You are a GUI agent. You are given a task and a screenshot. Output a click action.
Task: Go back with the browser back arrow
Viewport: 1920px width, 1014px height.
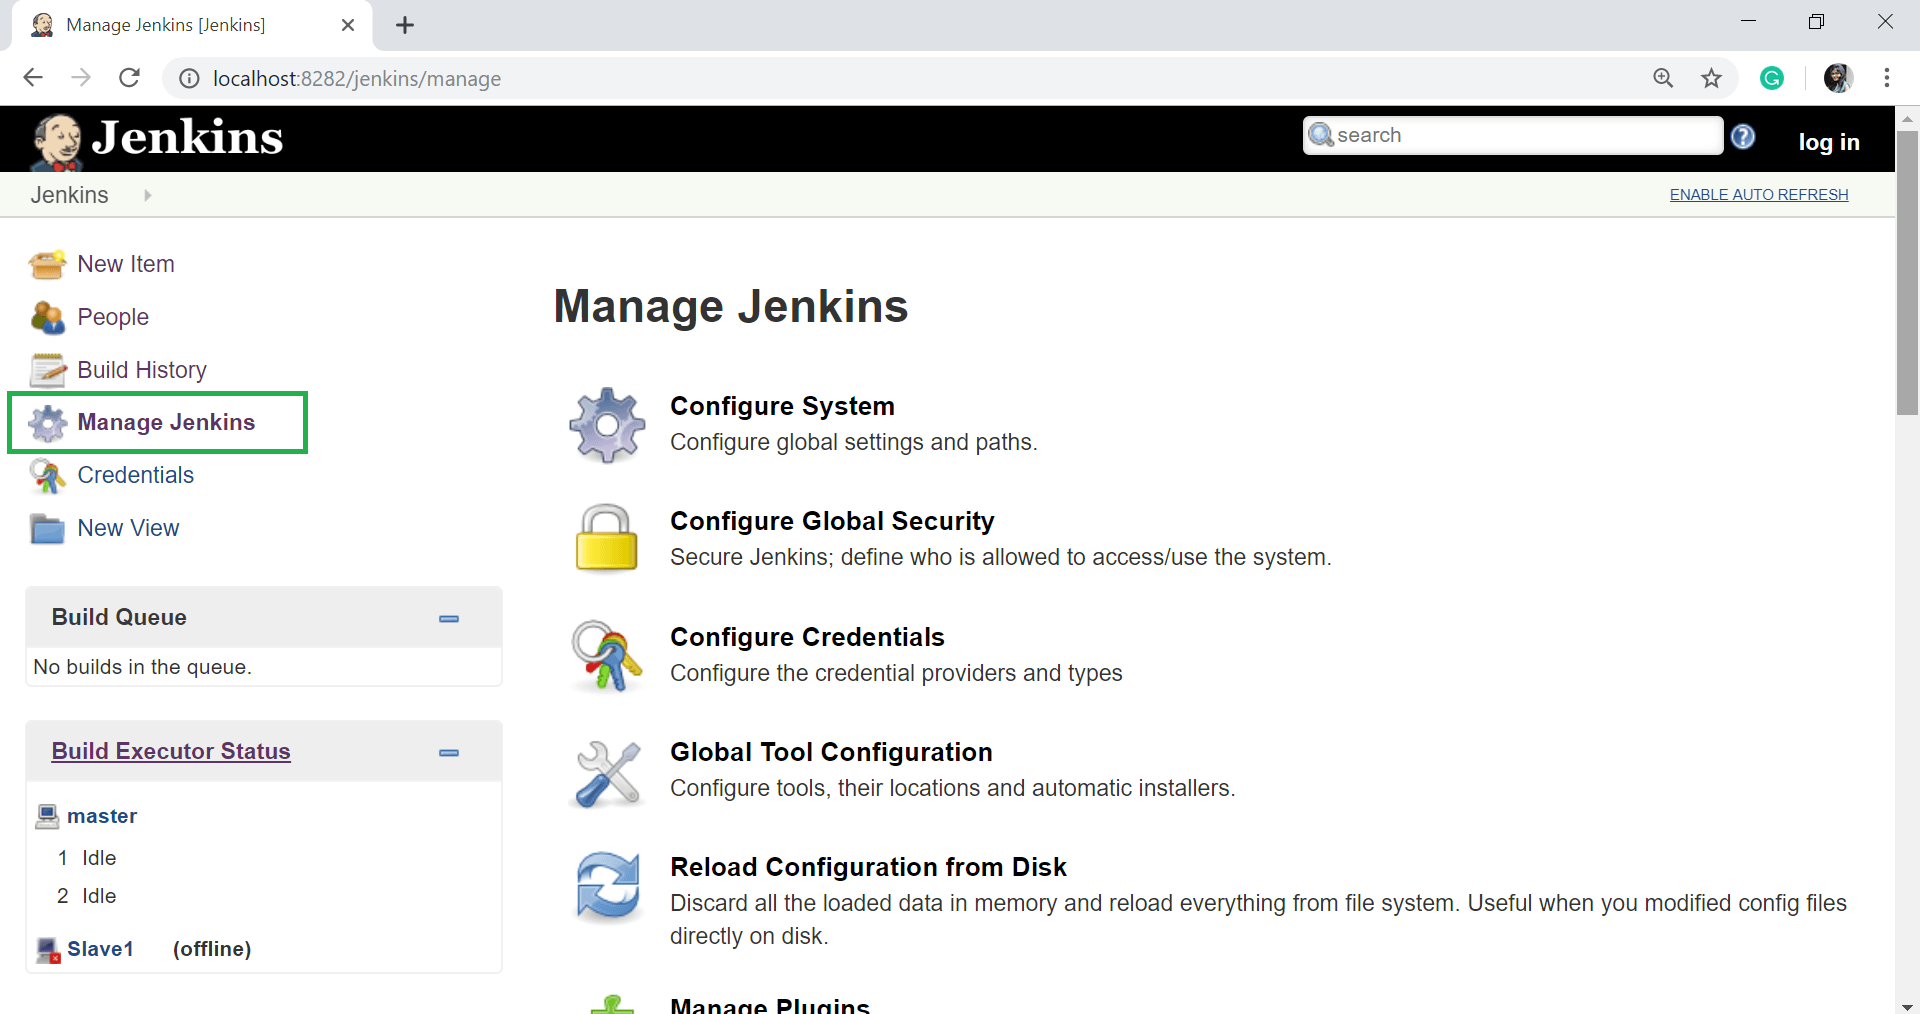(33, 78)
